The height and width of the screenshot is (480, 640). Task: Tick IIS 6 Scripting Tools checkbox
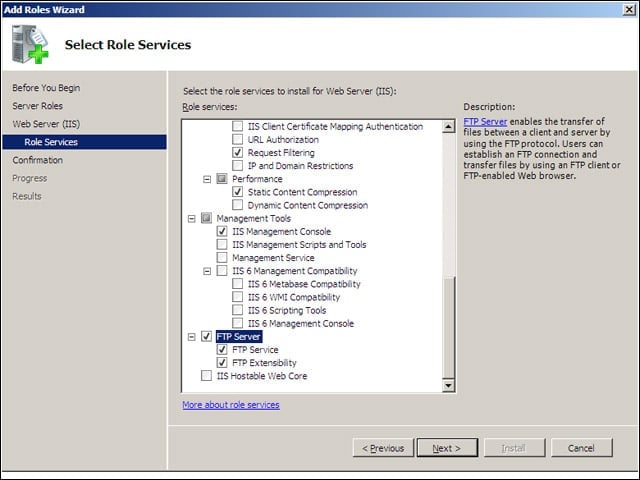click(x=237, y=310)
